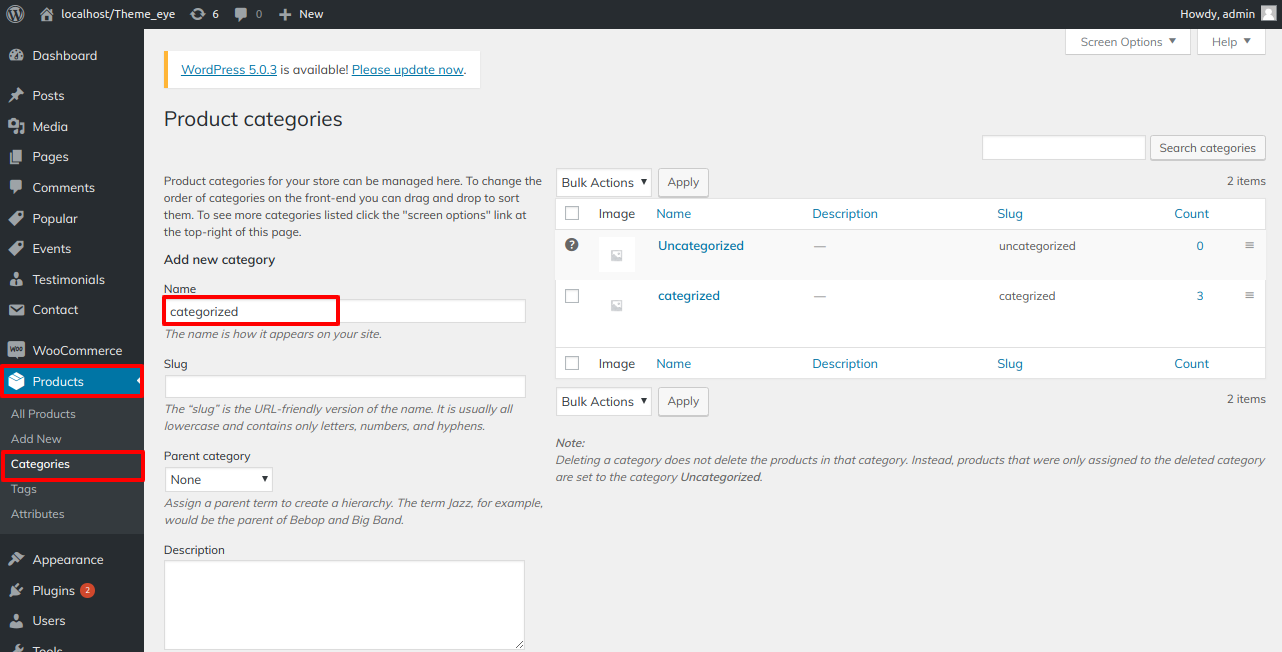The image size is (1282, 652).
Task: Expand the Screen Options panel
Action: tap(1128, 42)
